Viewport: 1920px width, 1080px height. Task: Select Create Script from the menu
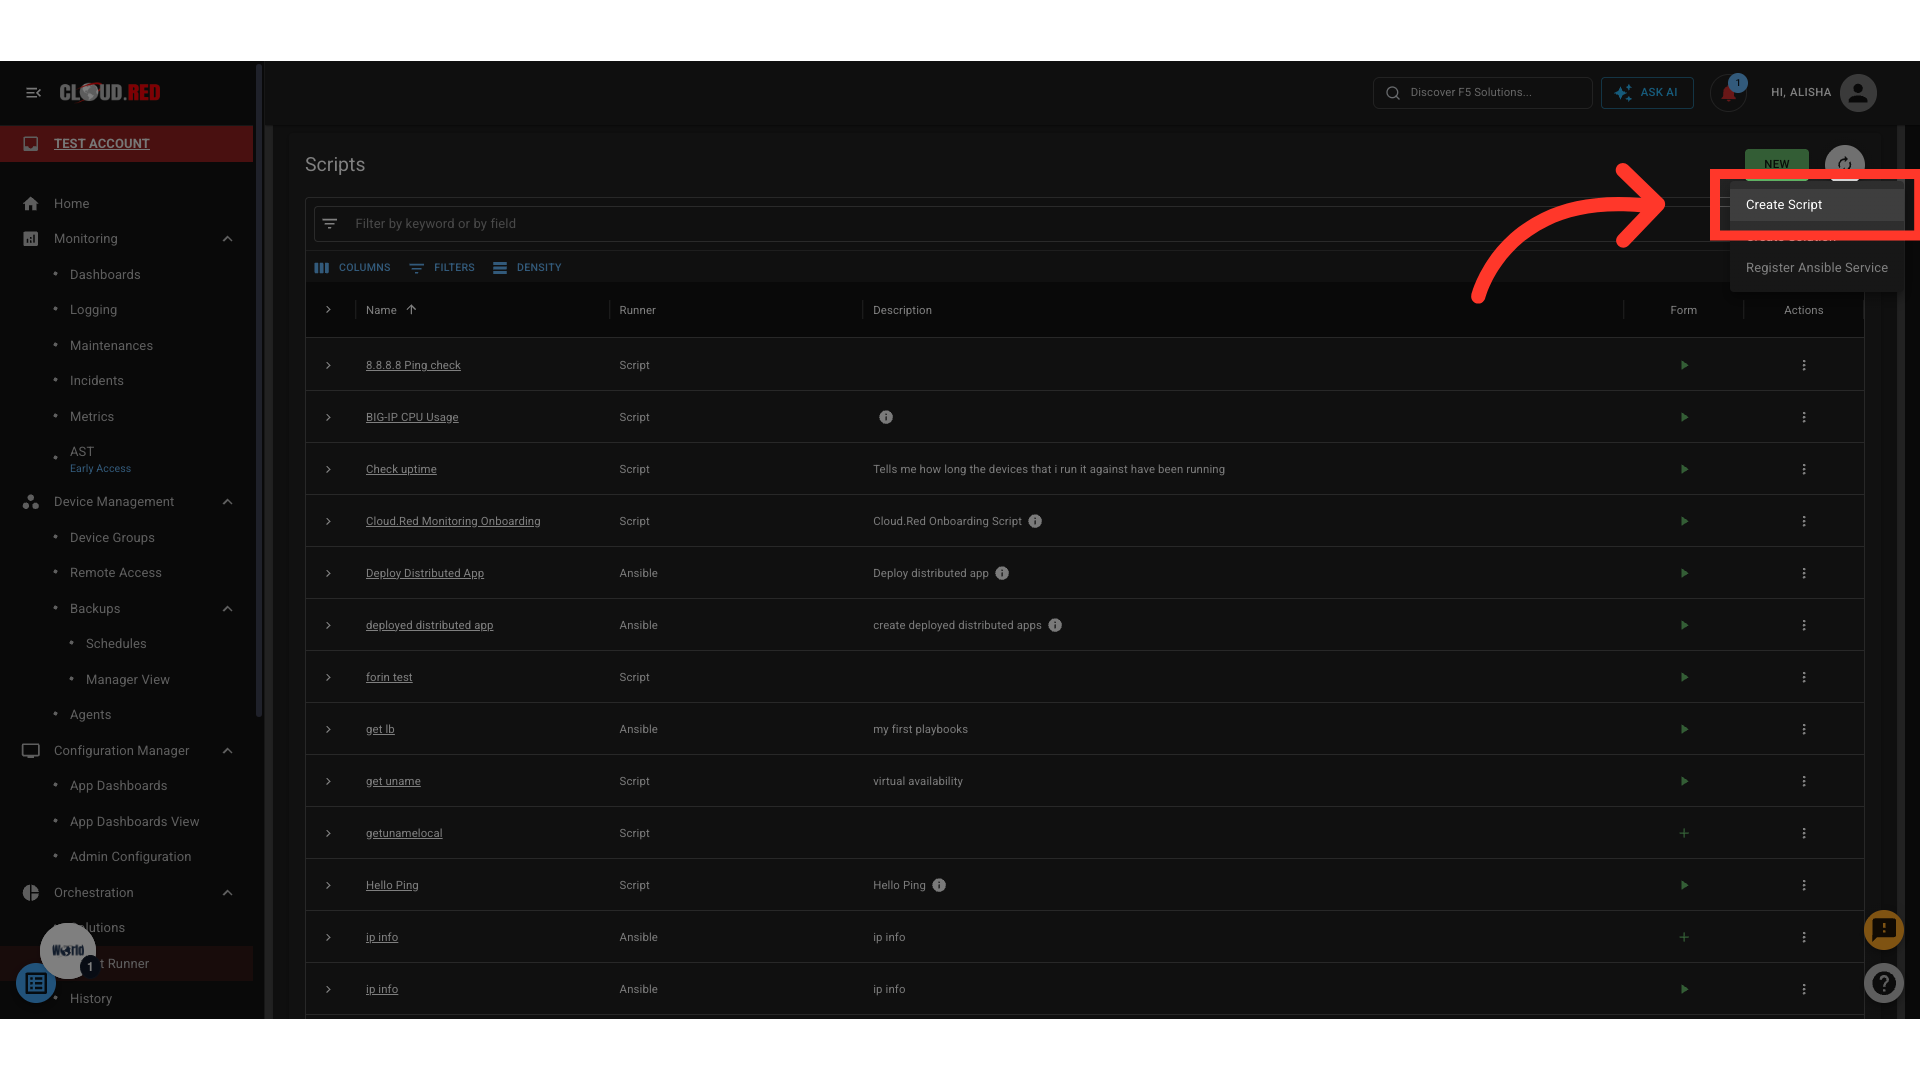pyautogui.click(x=1784, y=205)
